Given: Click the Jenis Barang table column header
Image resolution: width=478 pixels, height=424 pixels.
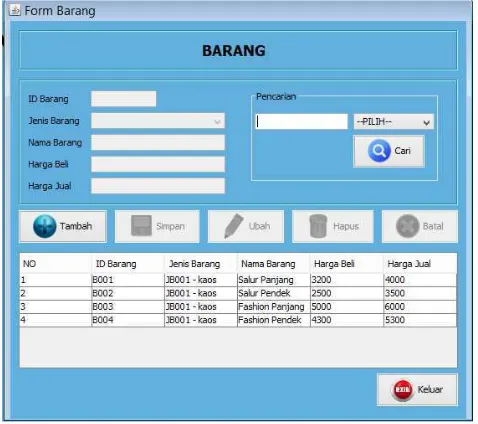Looking at the screenshot, I should 201,264.
